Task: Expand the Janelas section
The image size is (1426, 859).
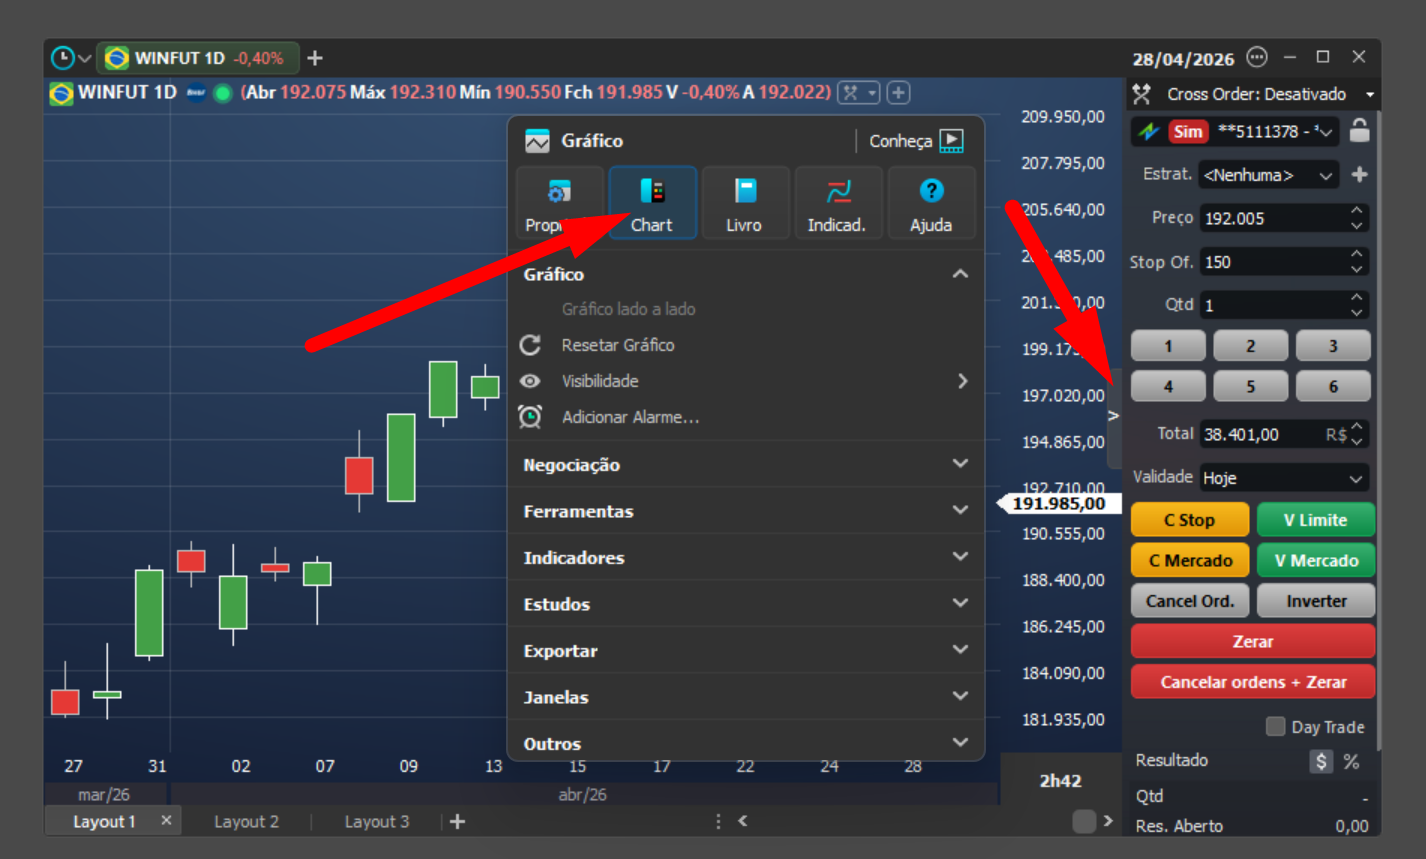Action: tap(746, 697)
